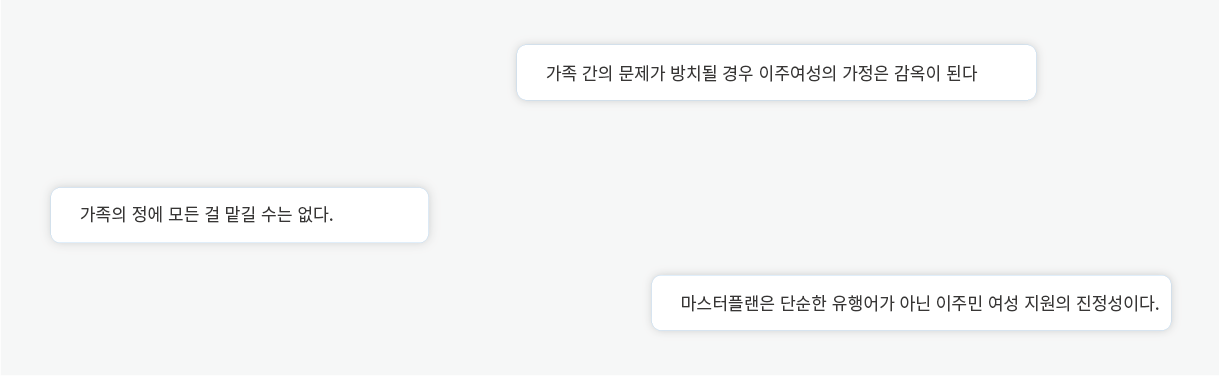Click the word 모든 in the left card
The image size is (1219, 376).
click(183, 215)
